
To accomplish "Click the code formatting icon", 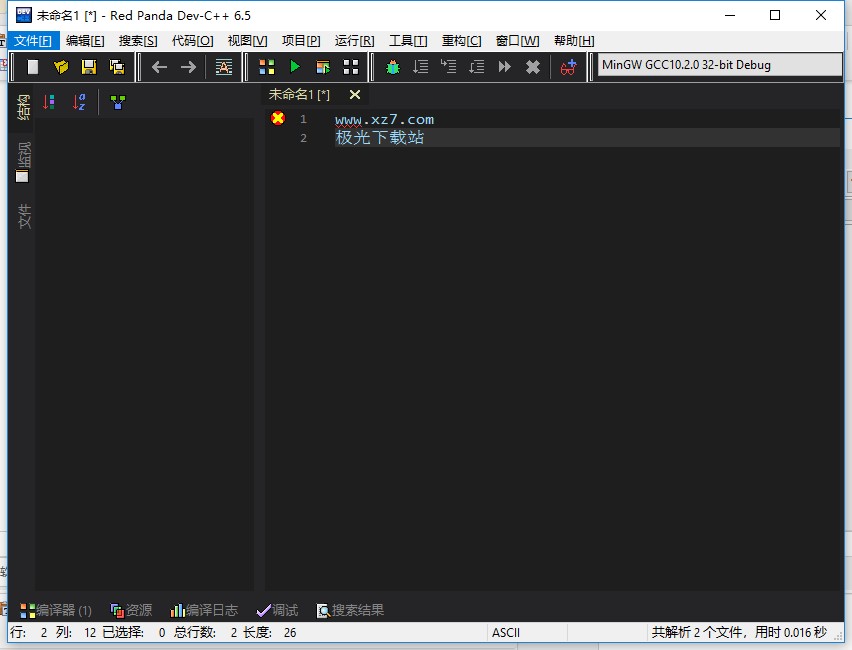I will pos(223,67).
